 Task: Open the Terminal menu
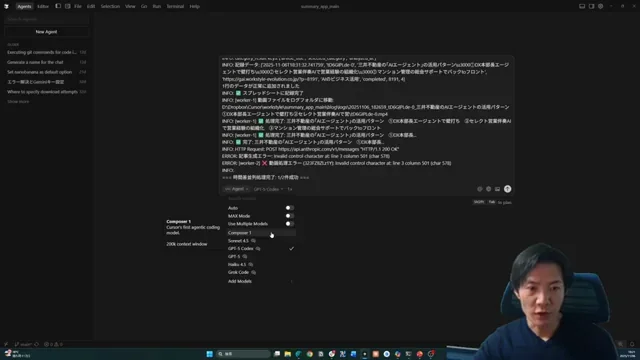coord(175,6)
